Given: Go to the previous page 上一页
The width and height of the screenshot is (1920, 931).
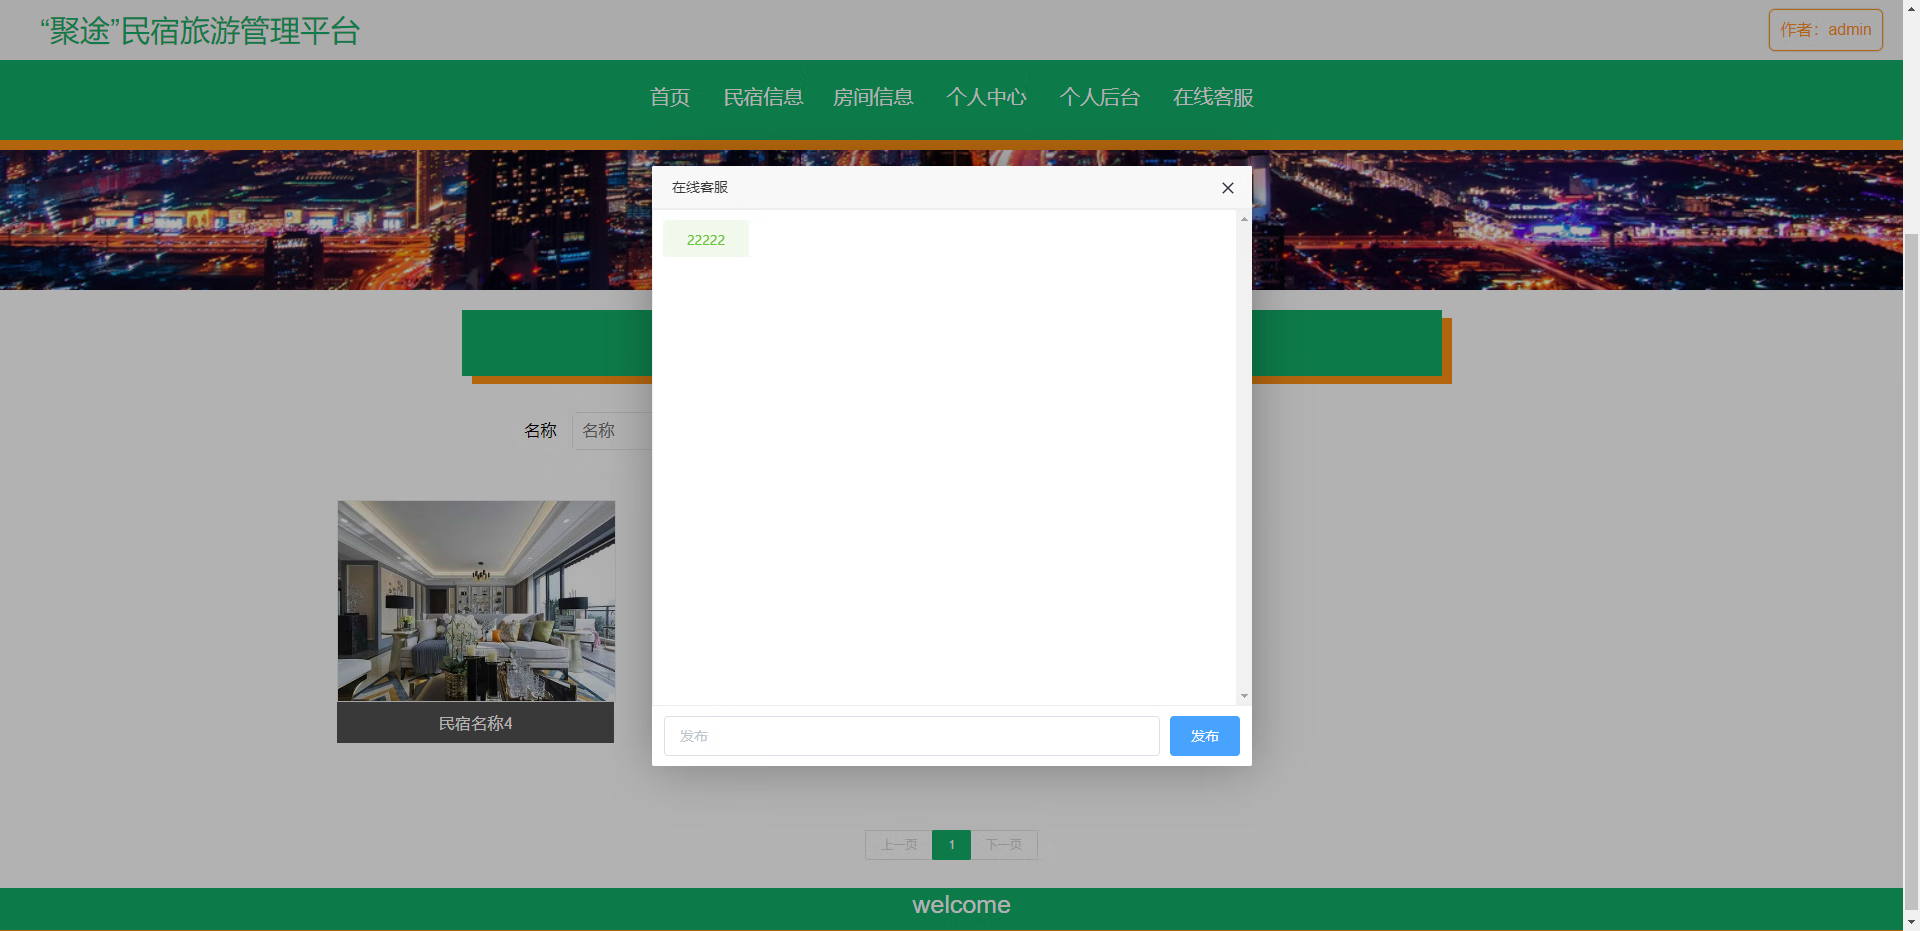Looking at the screenshot, I should (x=898, y=844).
